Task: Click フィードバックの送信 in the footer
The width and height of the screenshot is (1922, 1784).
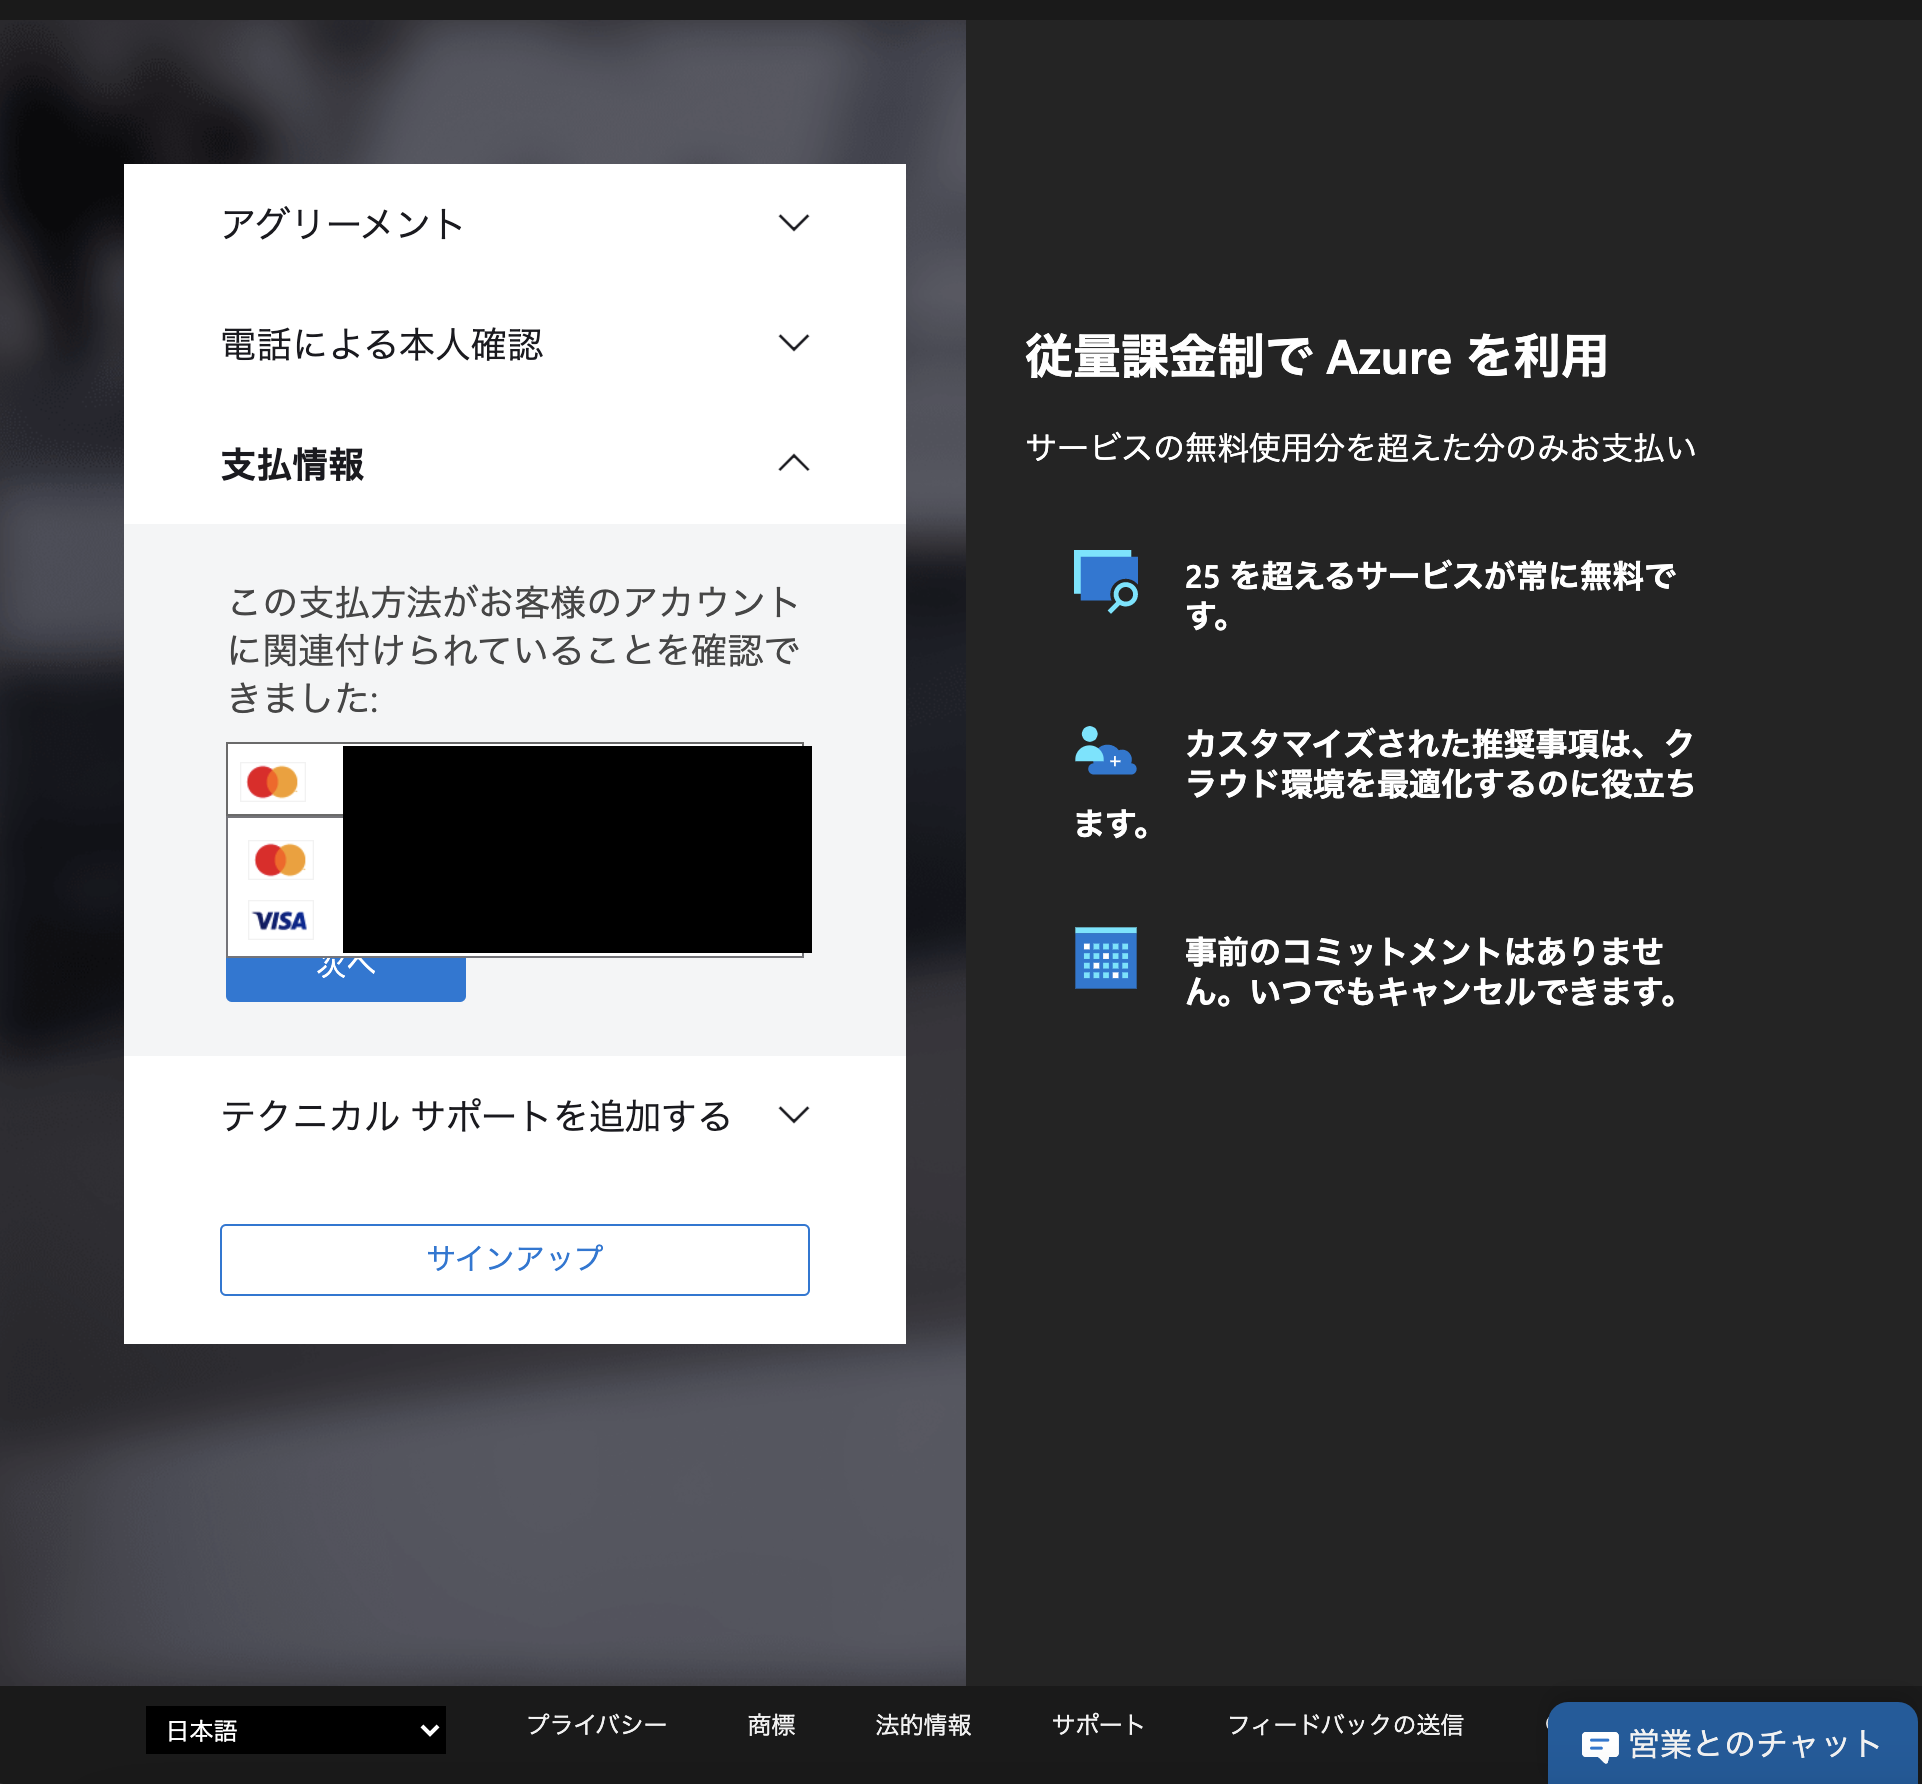Action: [1347, 1725]
